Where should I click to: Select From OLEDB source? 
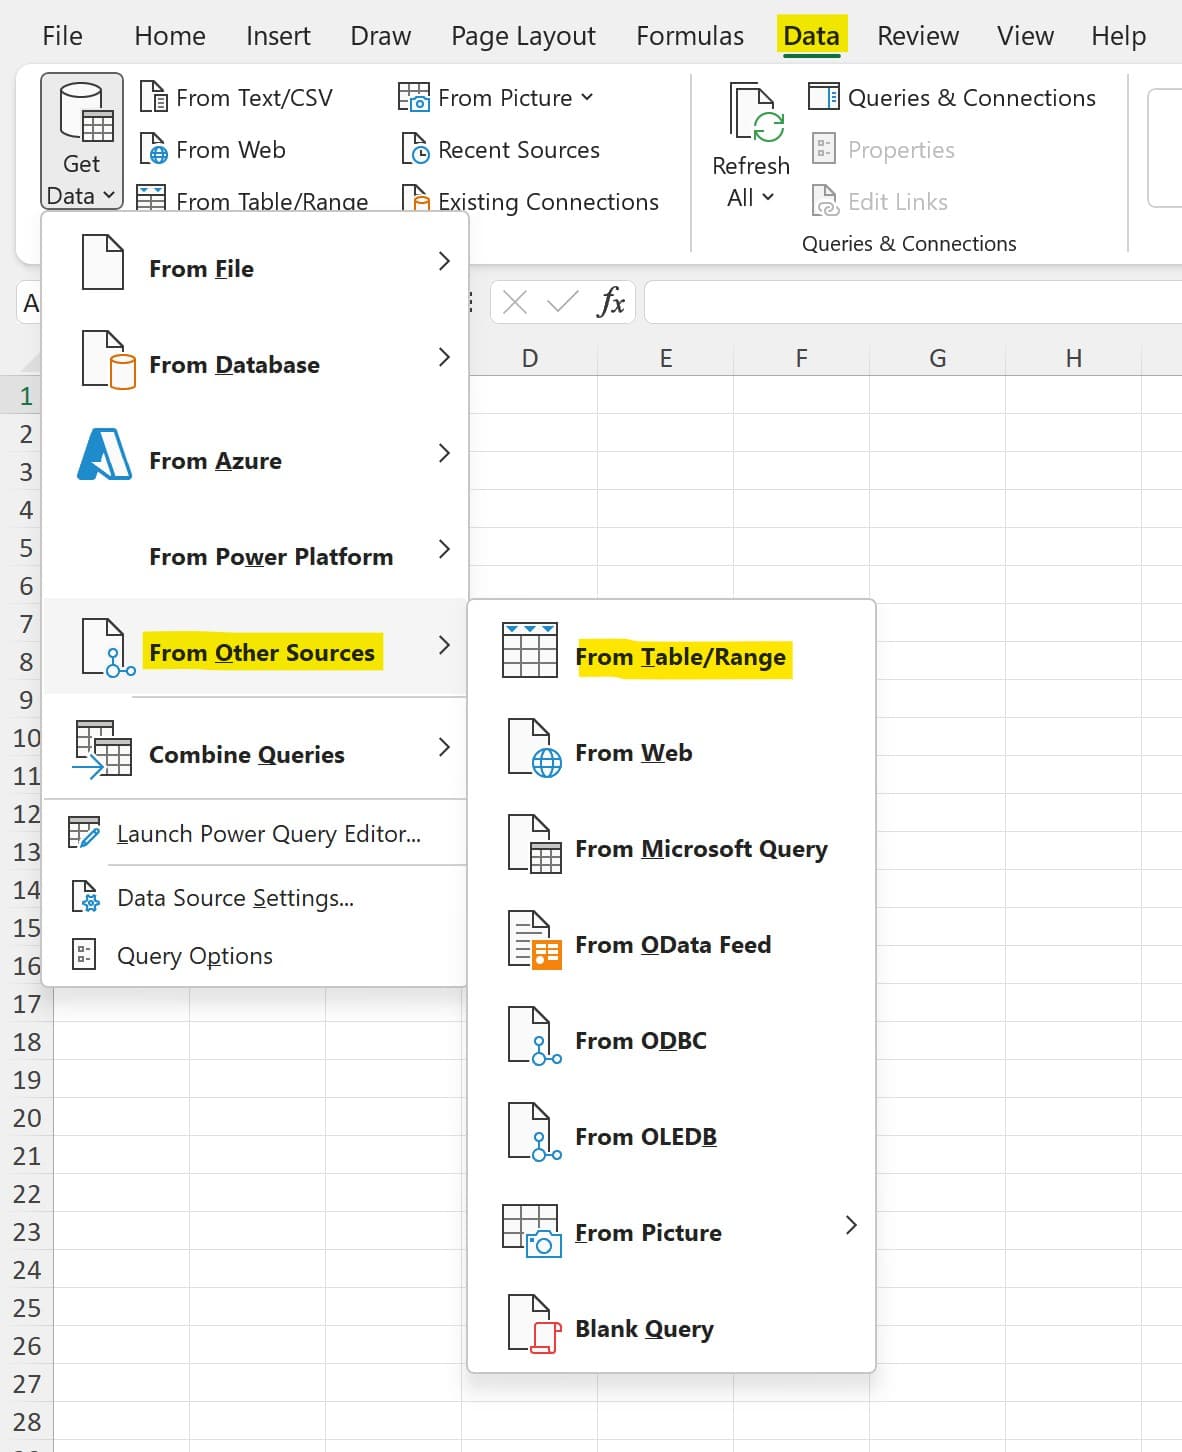point(645,1135)
